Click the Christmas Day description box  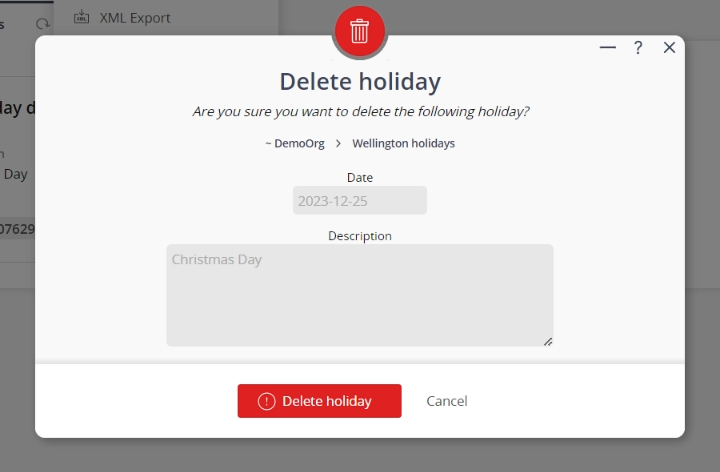pos(360,295)
